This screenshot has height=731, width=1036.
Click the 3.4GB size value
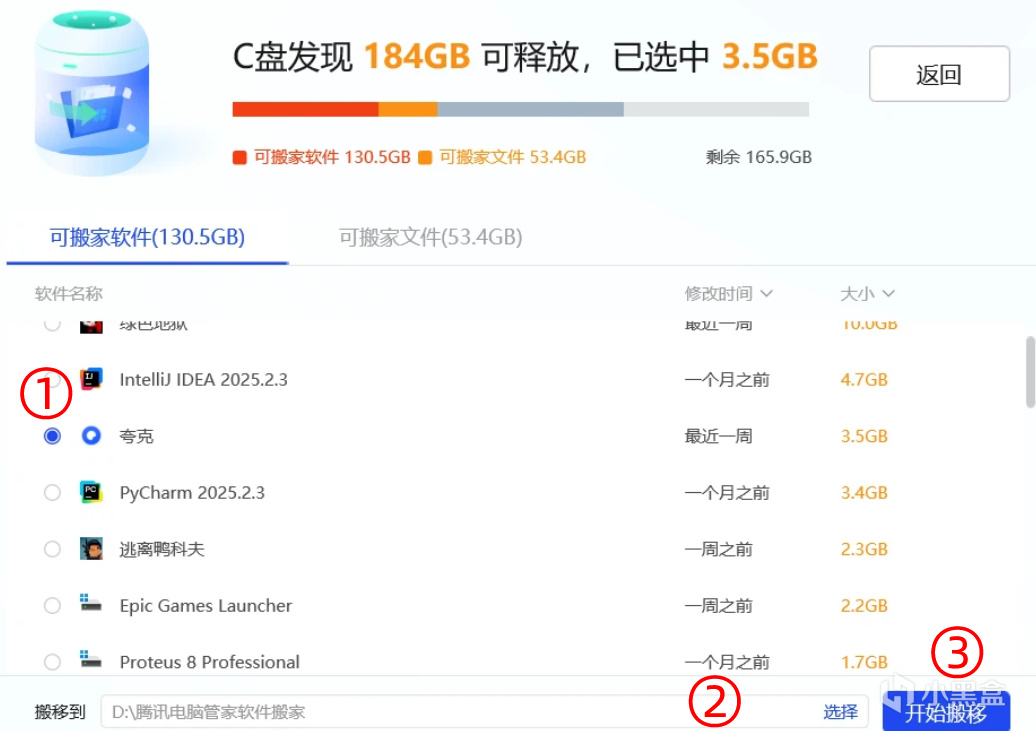[x=864, y=492]
